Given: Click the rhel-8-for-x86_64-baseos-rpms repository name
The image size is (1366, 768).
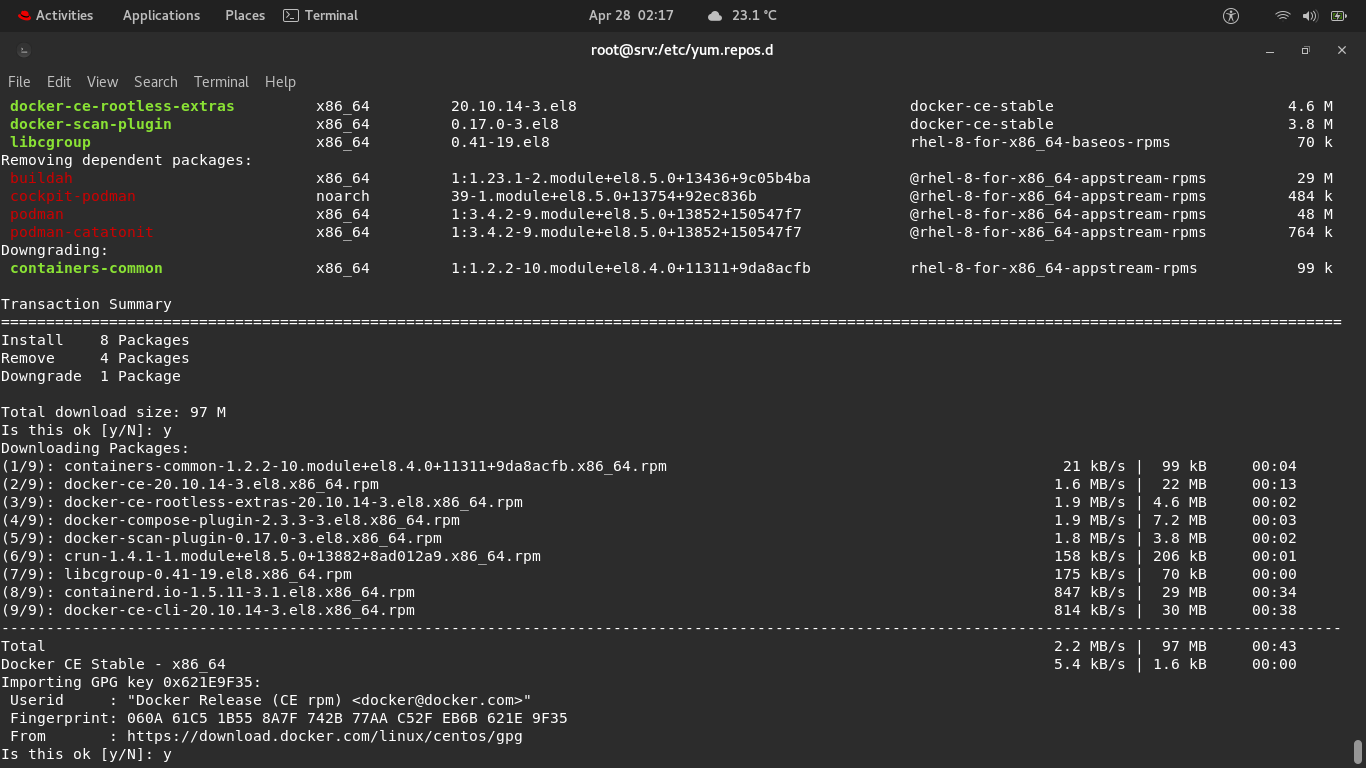Looking at the screenshot, I should coord(1040,142).
